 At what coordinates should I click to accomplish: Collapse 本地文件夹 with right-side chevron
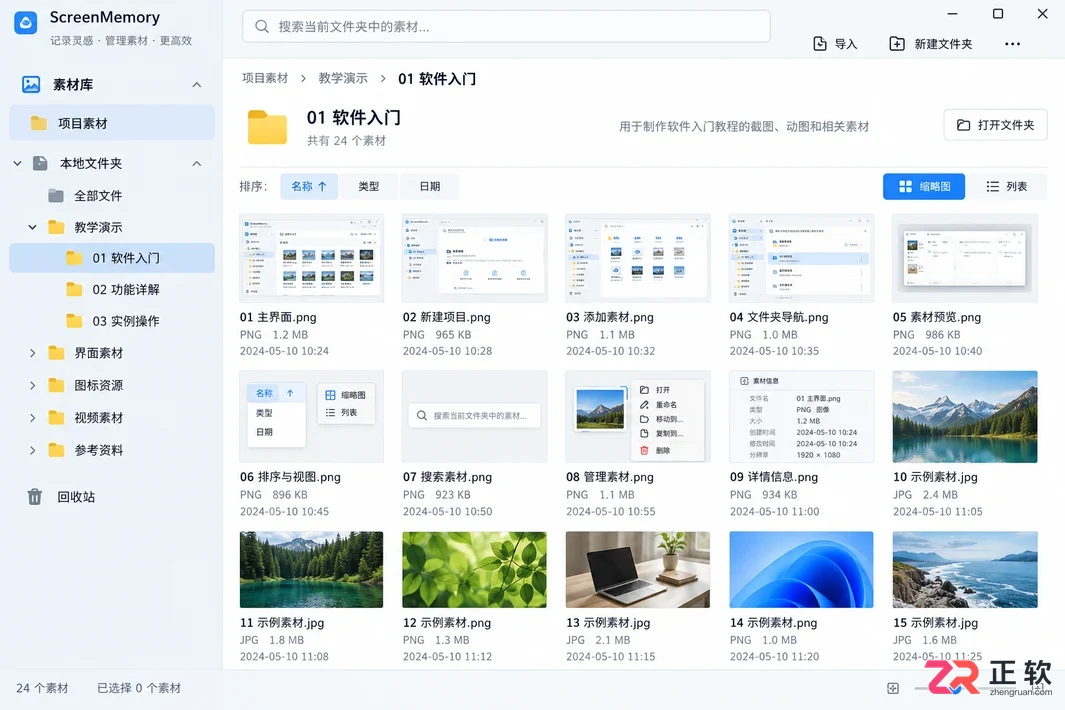(x=196, y=164)
